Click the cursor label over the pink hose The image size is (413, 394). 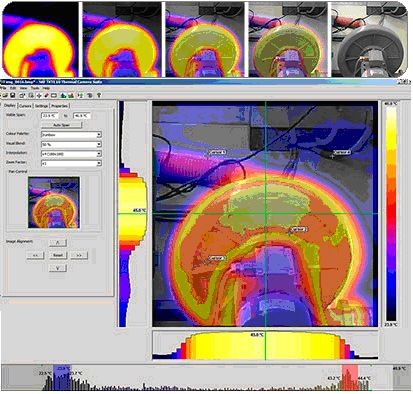click(217, 152)
